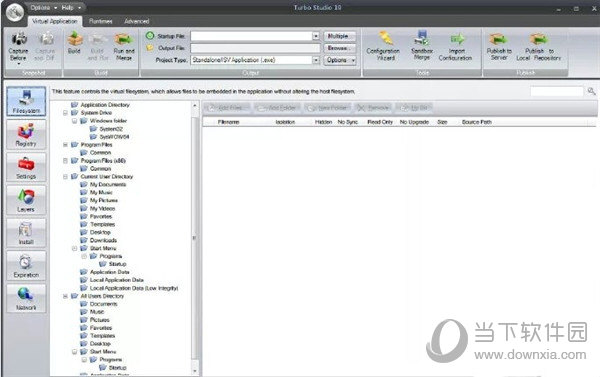Open the Options menu

[43, 7]
